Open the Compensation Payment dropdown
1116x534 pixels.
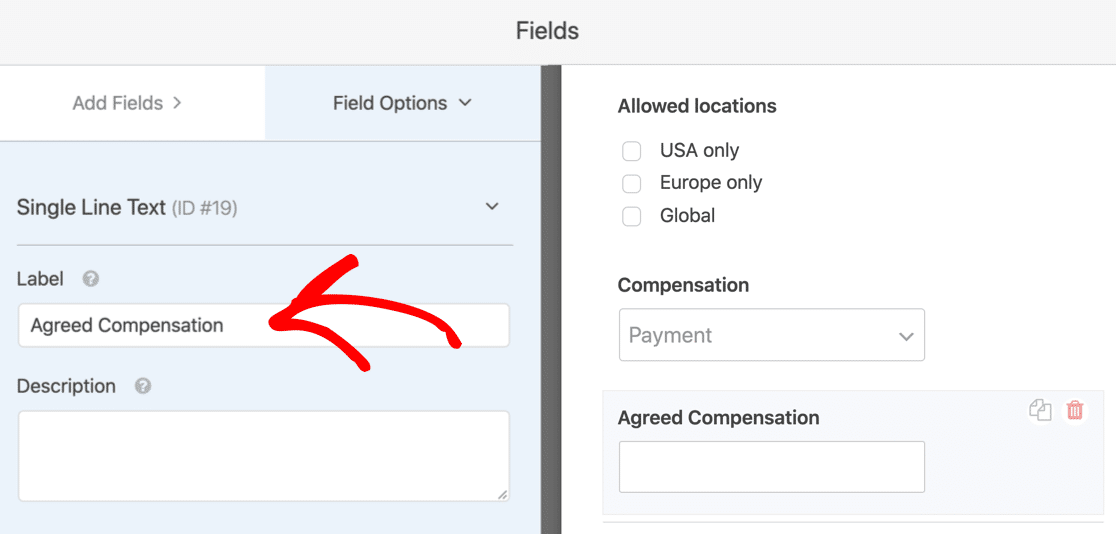(772, 335)
